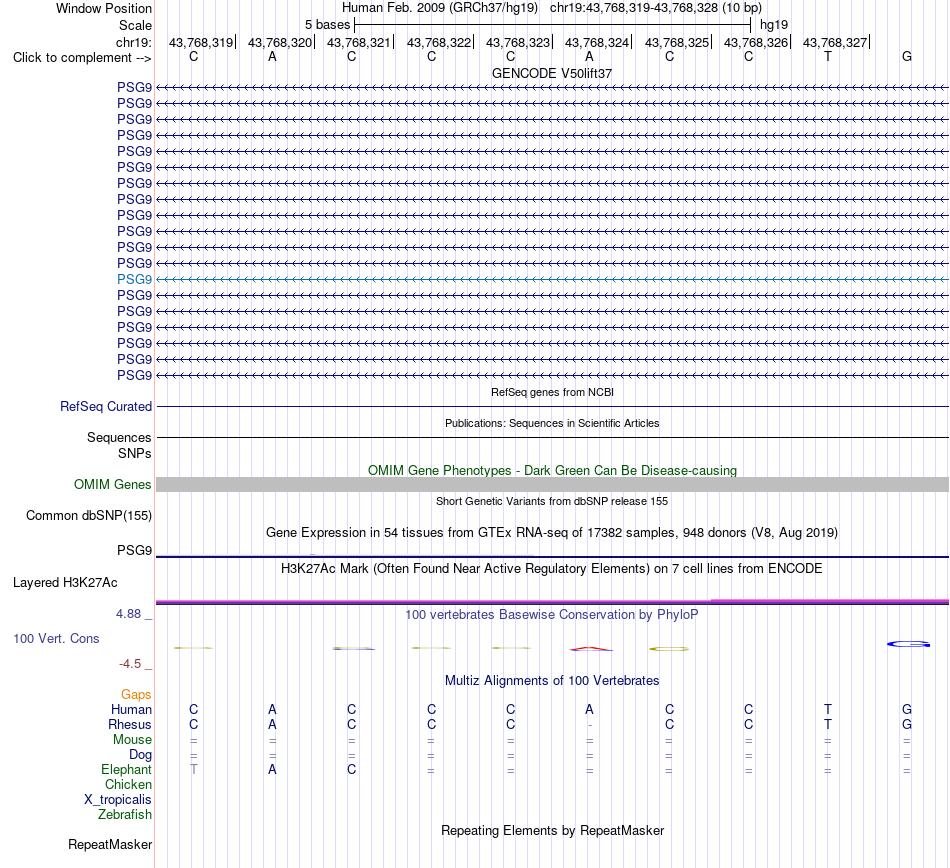Open the OMIM Gene Phenotypes track title
The width and height of the screenshot is (950, 868).
pos(552,471)
